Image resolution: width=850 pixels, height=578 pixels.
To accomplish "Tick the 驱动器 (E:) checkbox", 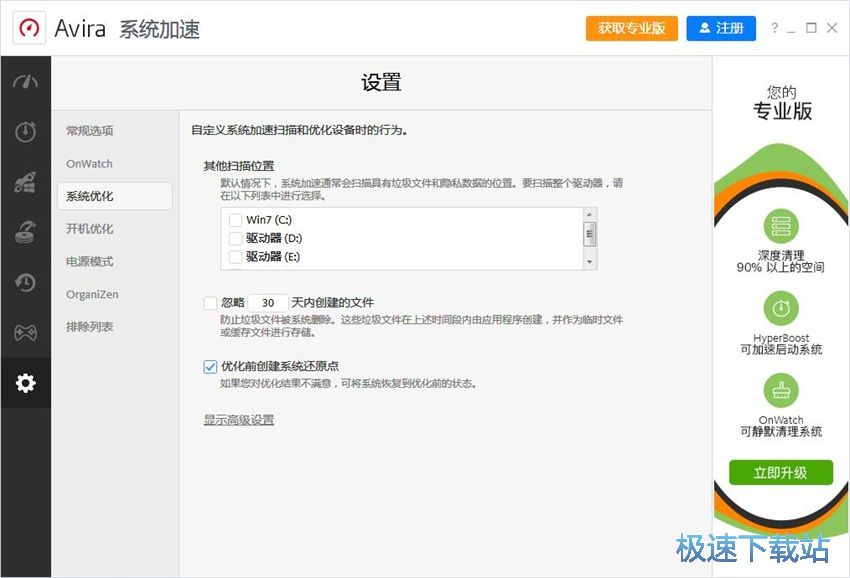I will tap(235, 257).
